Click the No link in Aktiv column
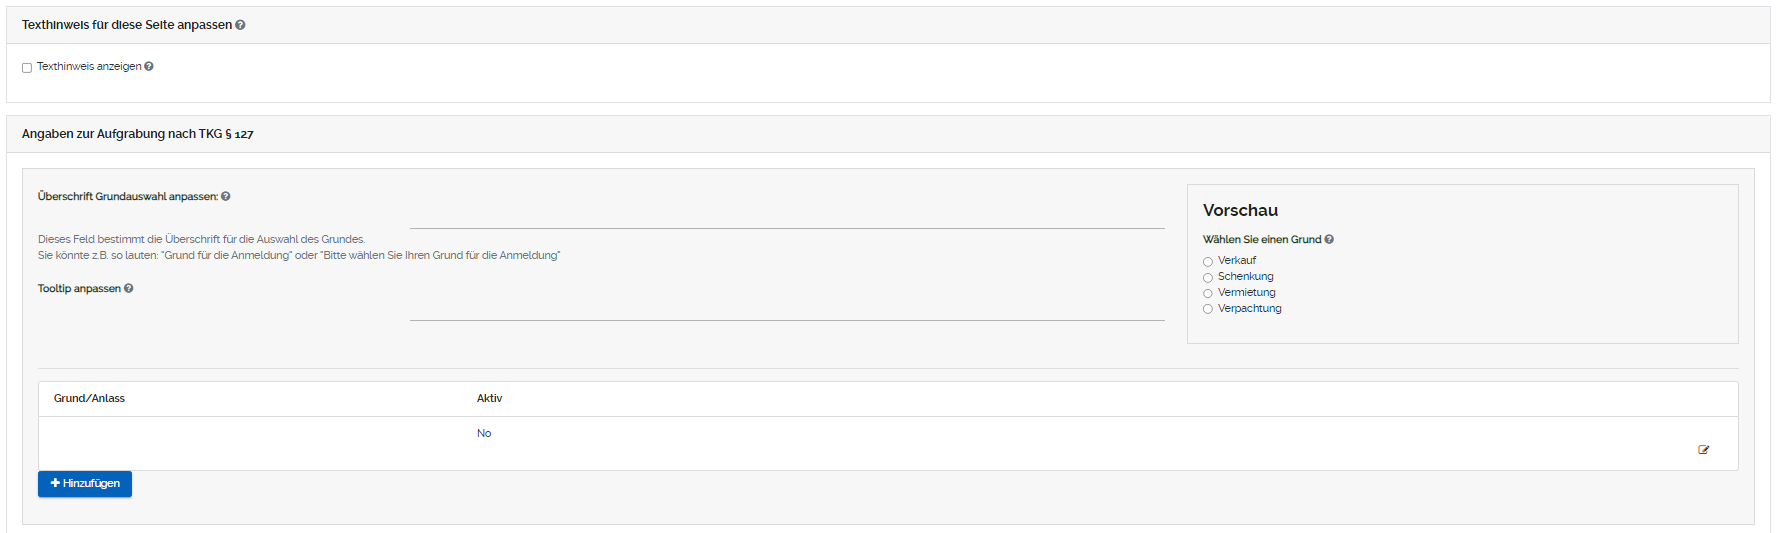 tap(484, 433)
